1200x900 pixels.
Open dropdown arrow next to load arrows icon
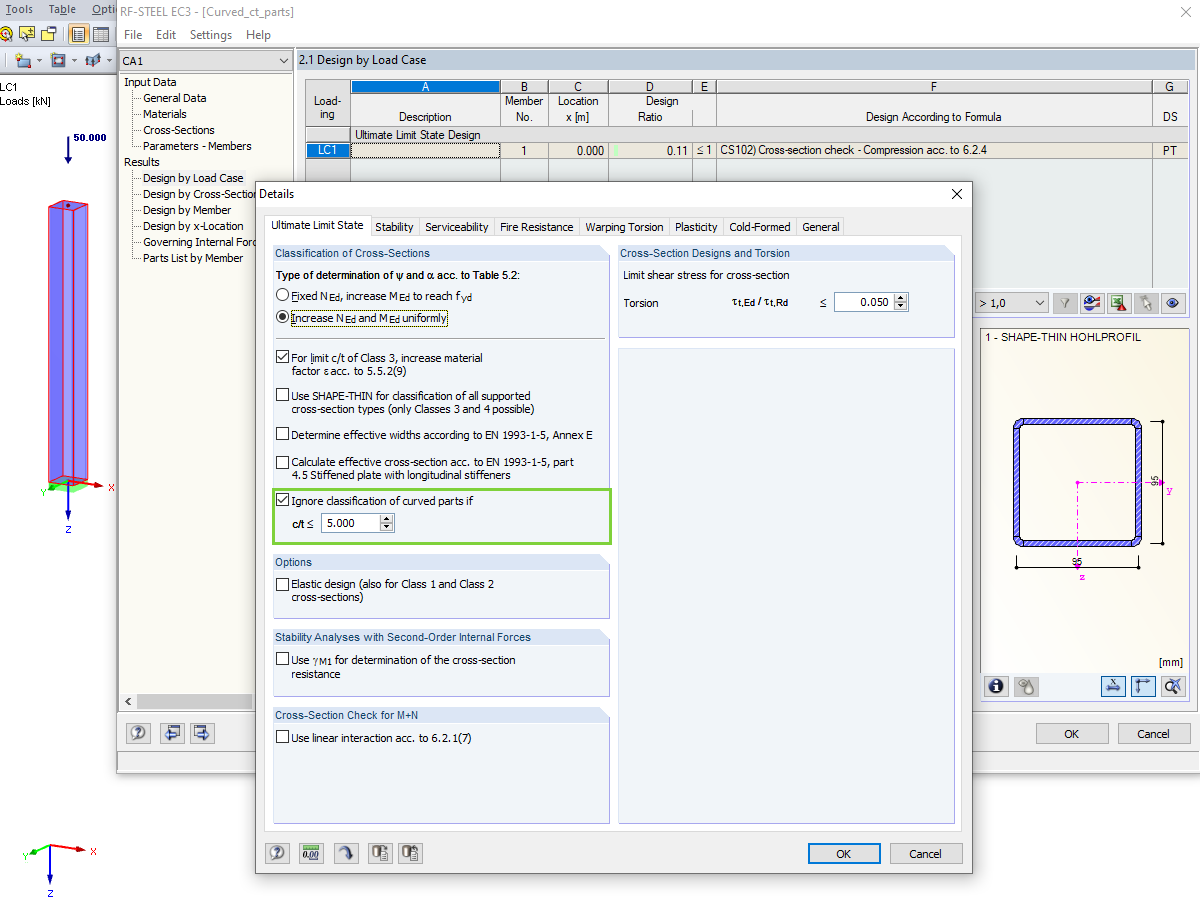109,60
